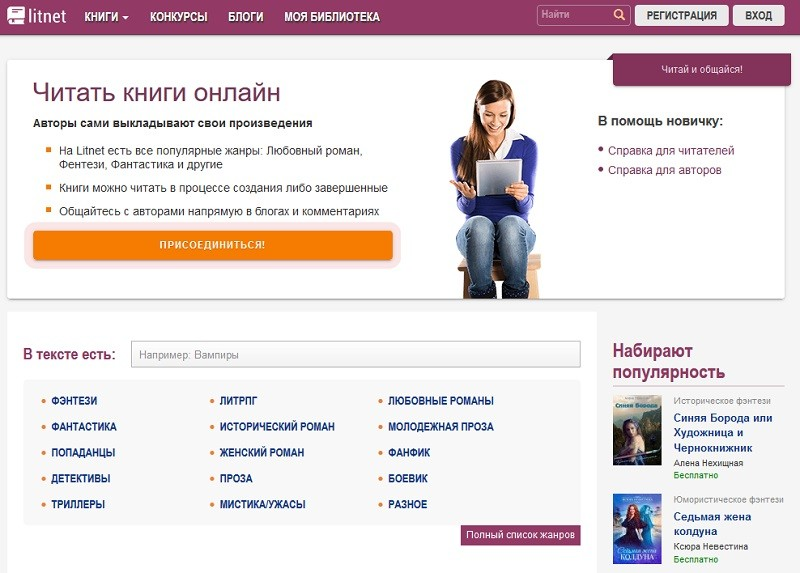Click the Вход button
Image resolution: width=800 pixels, height=573 pixels.
coord(758,15)
